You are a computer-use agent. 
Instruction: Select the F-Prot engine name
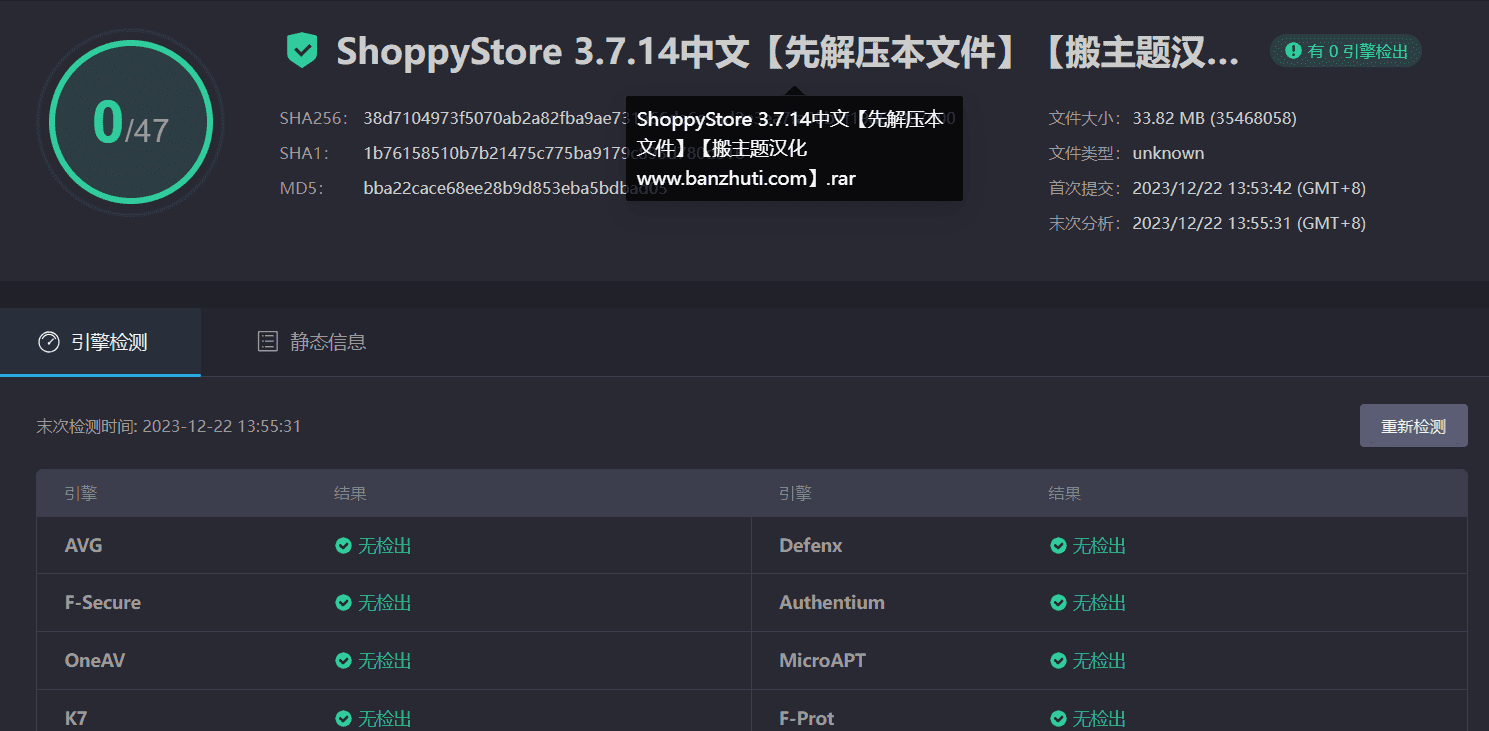[807, 718]
